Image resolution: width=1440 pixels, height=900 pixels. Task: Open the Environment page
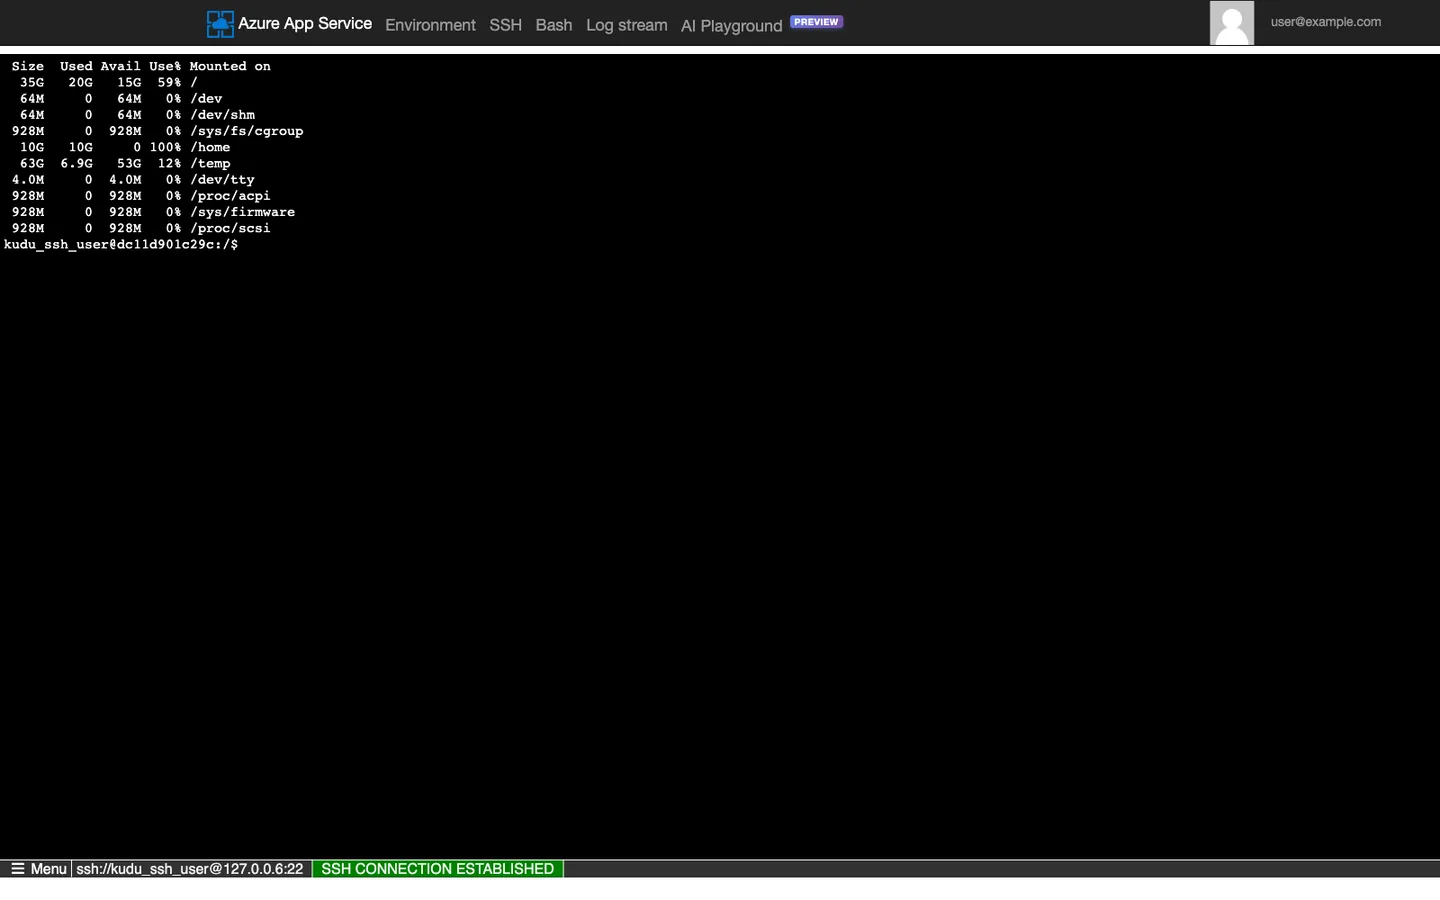430,25
